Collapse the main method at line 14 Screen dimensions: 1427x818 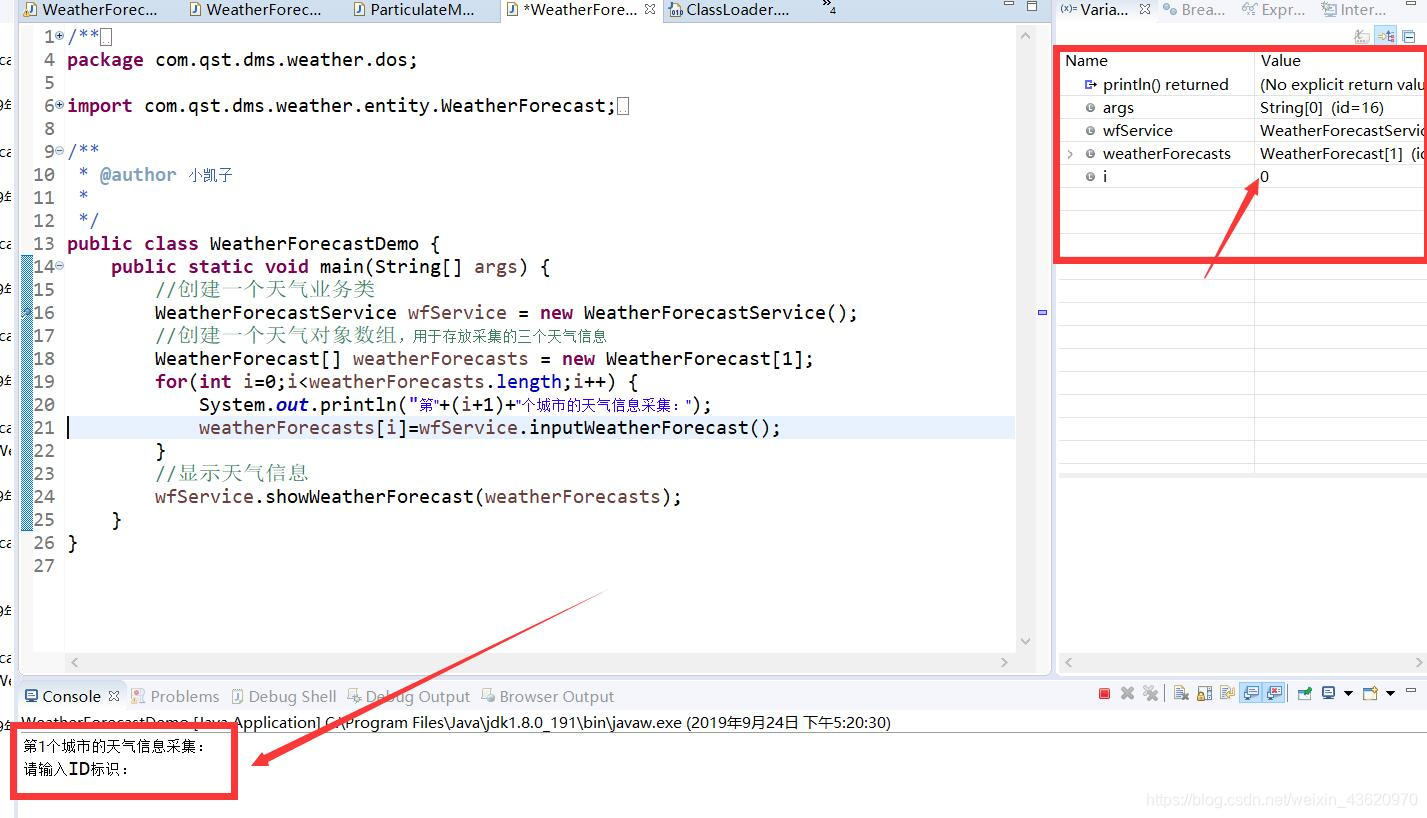60,266
